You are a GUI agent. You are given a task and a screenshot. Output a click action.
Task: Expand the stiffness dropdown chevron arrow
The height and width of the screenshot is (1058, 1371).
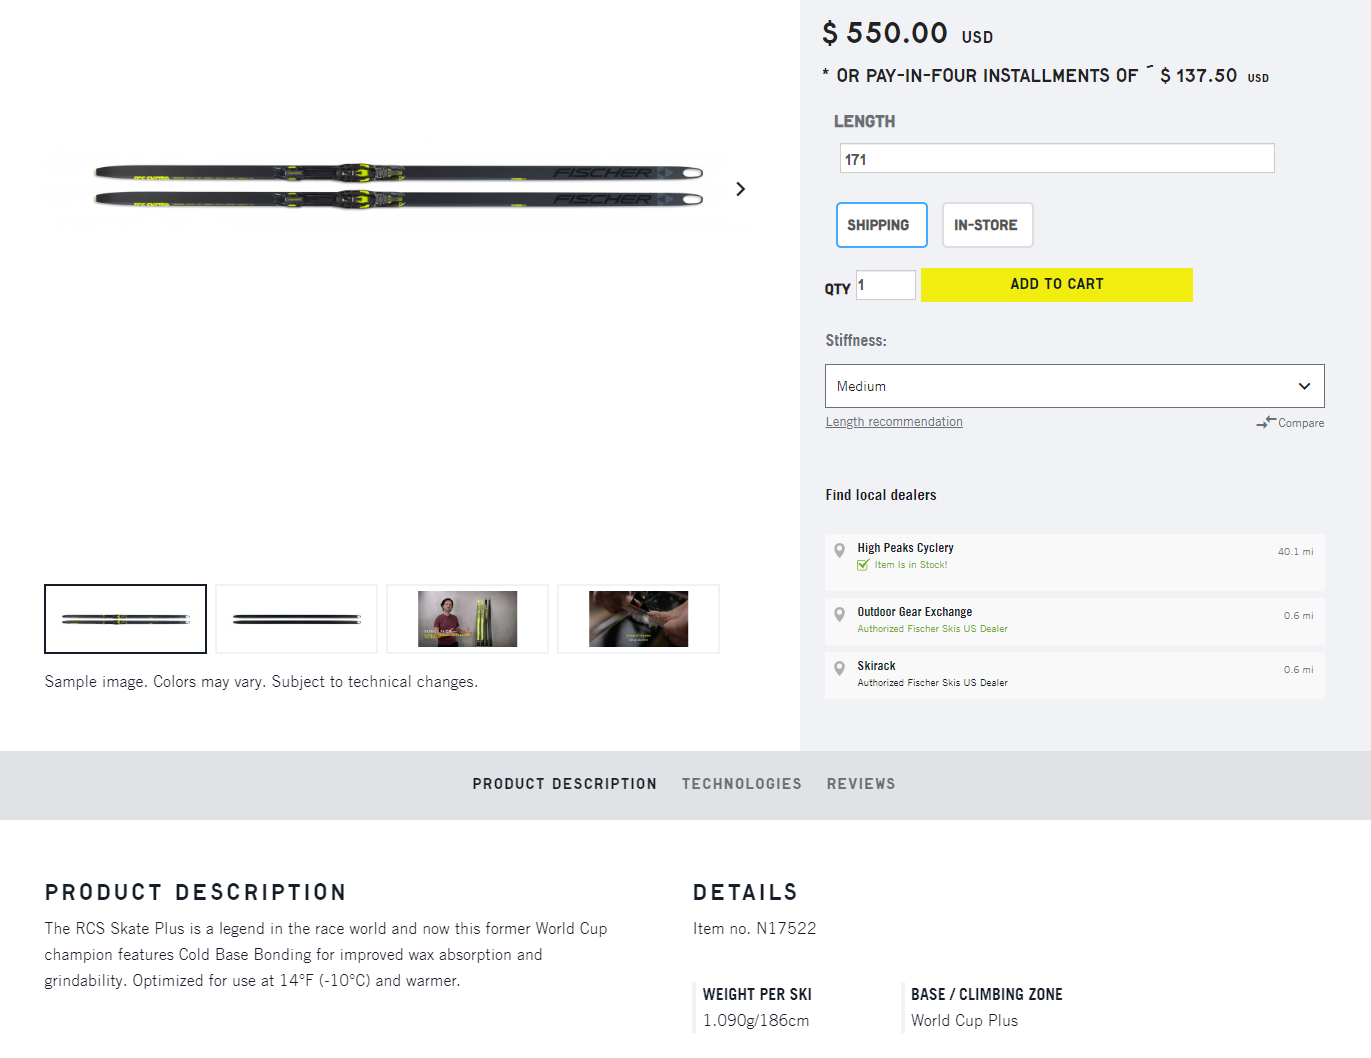click(x=1304, y=386)
